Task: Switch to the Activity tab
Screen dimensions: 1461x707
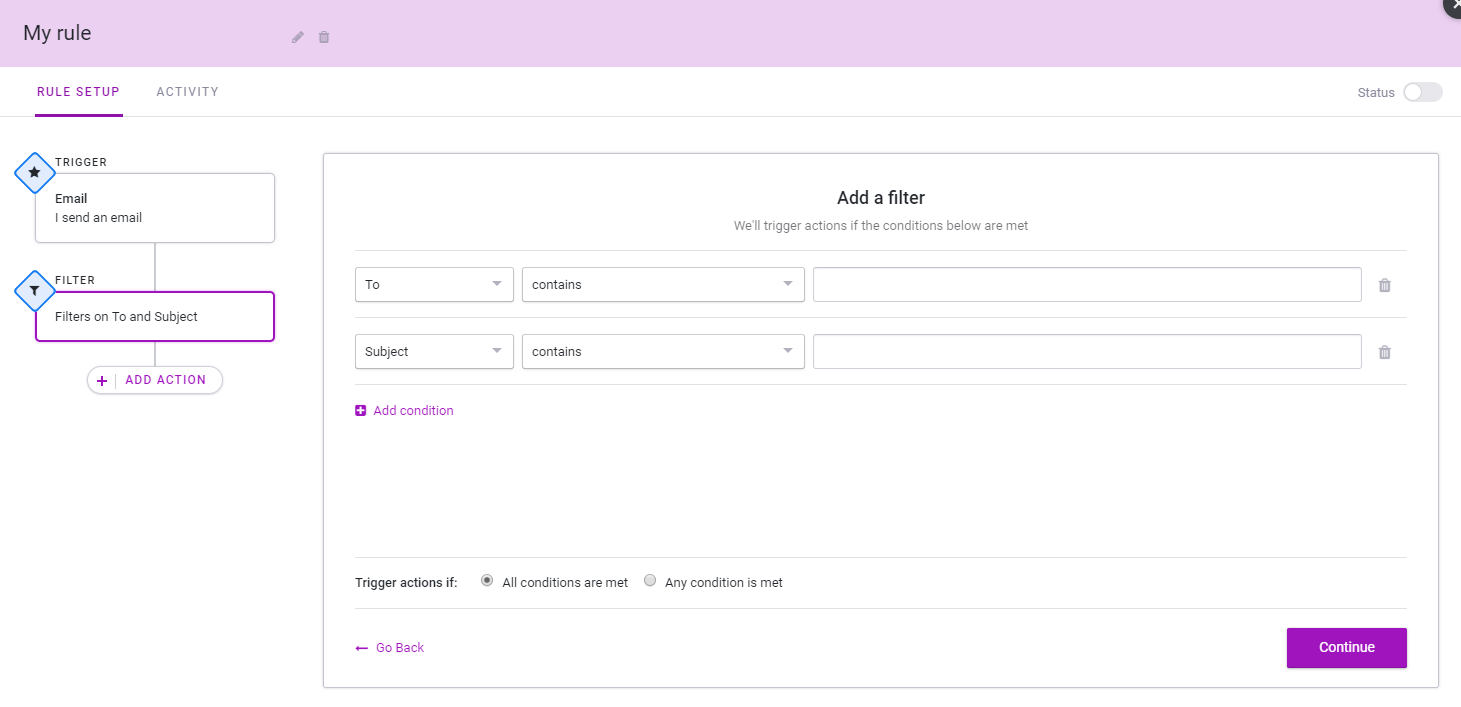Action: [187, 92]
